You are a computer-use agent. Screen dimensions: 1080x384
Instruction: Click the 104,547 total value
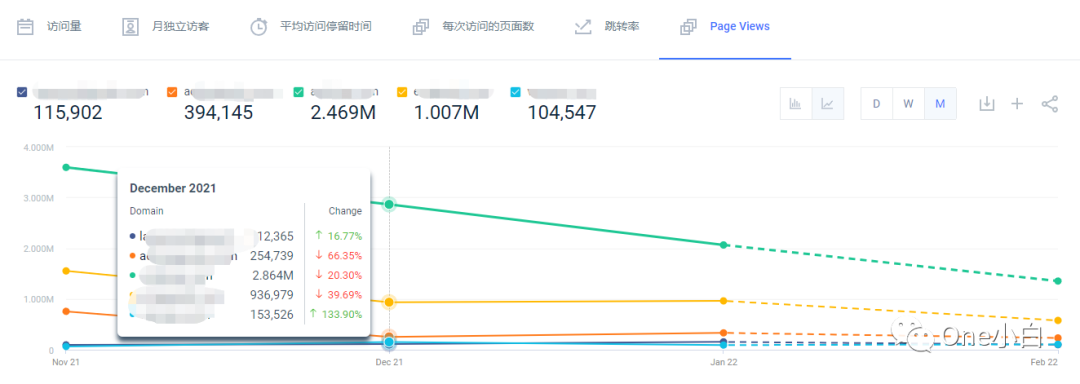[561, 112]
